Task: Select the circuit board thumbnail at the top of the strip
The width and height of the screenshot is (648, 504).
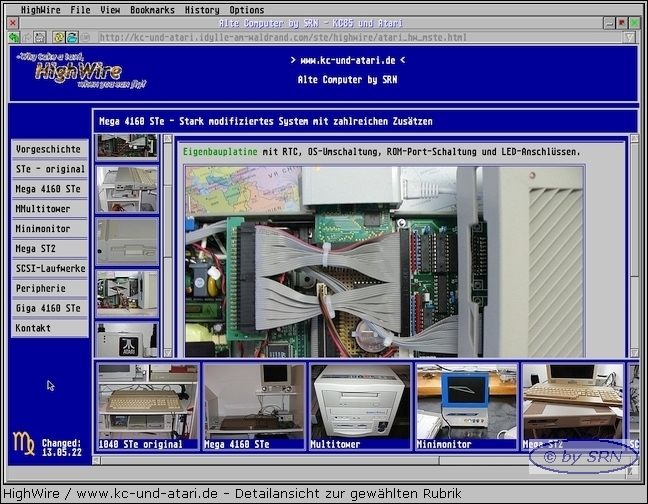Action: (127, 147)
